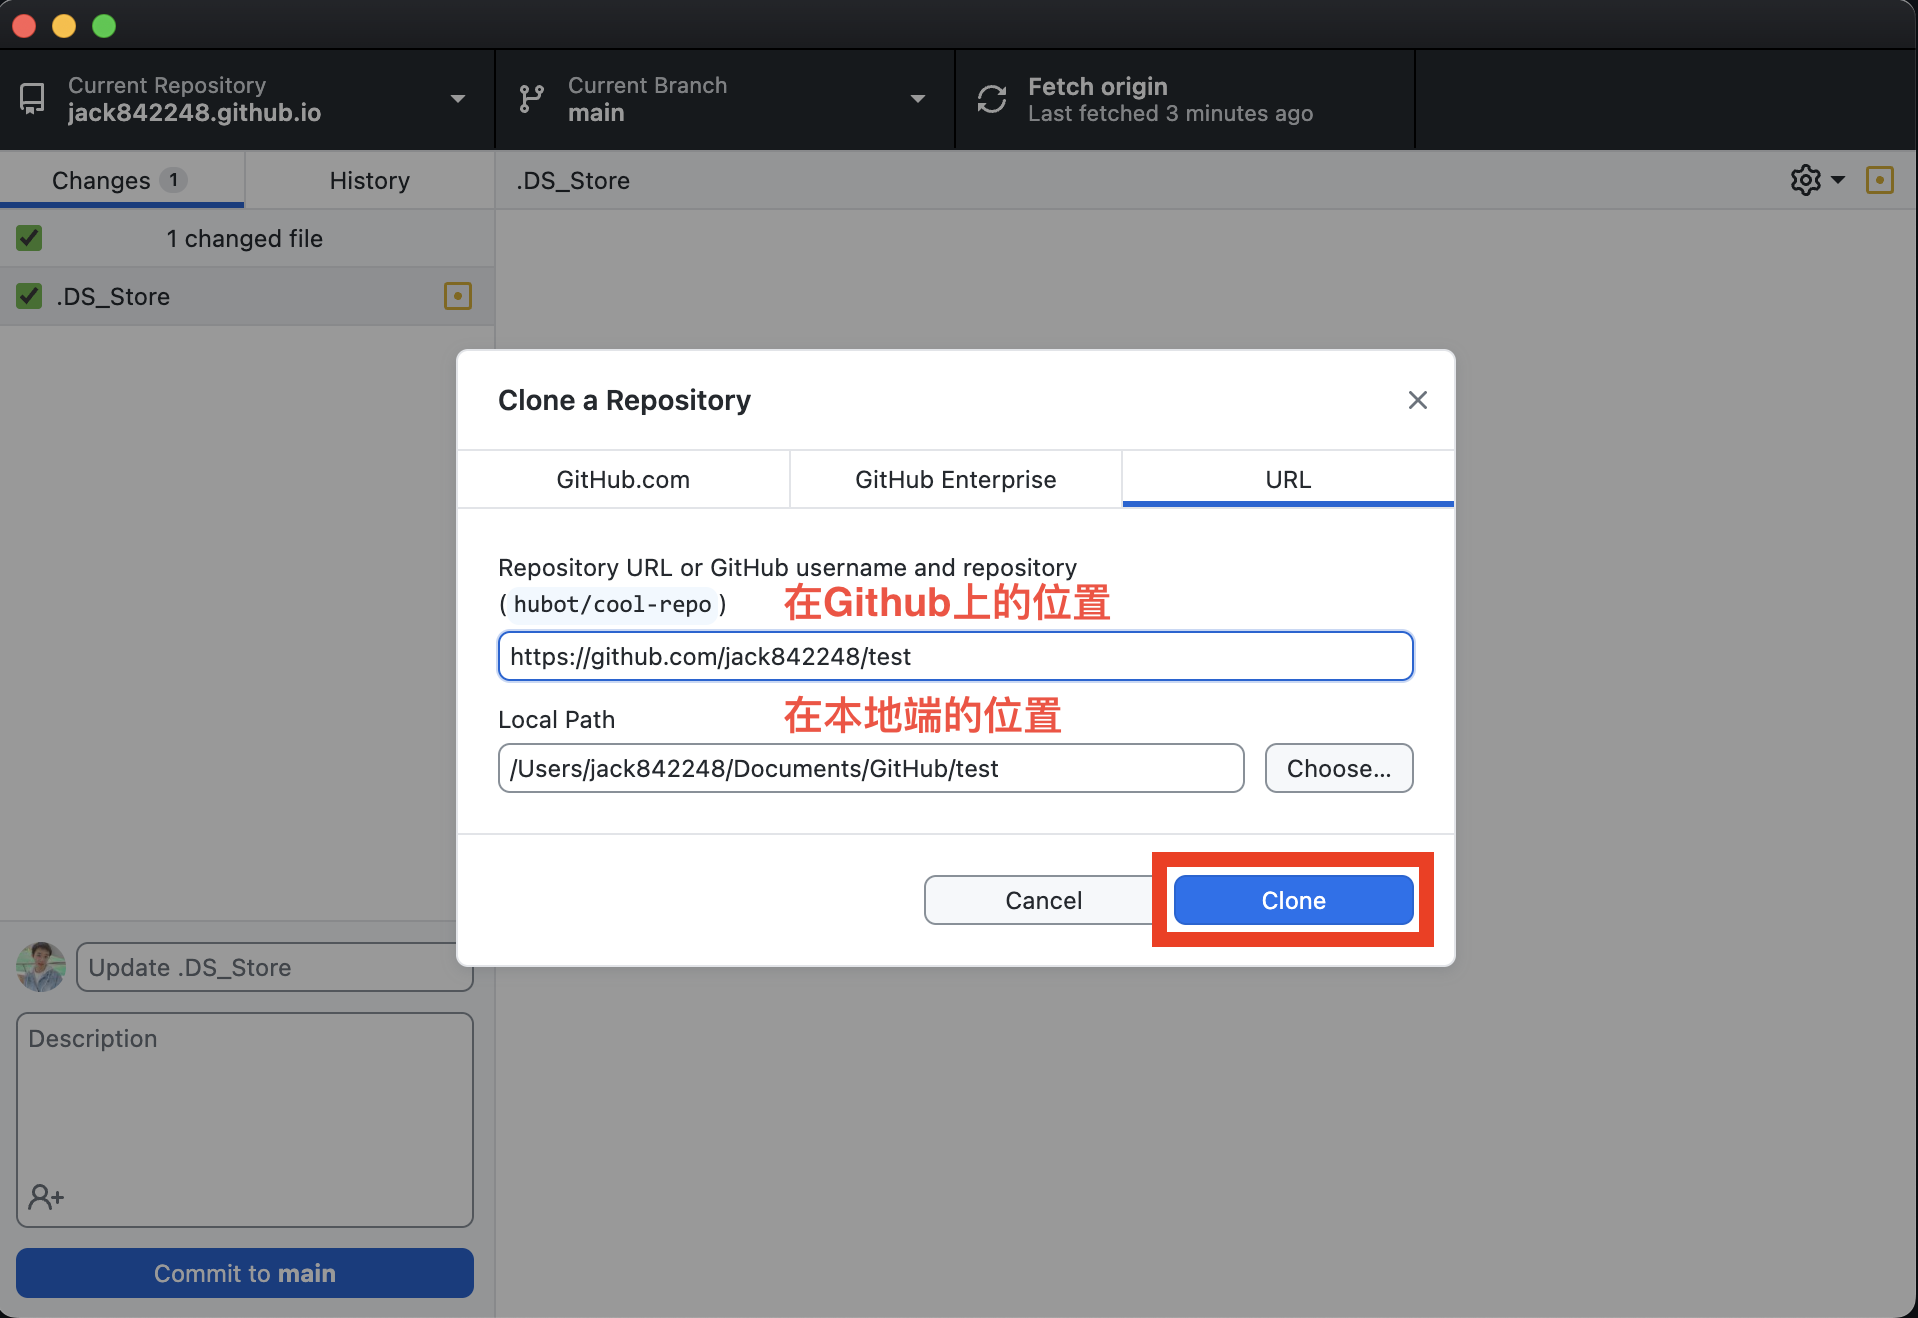Click the modified badge in diff header

point(1879,180)
